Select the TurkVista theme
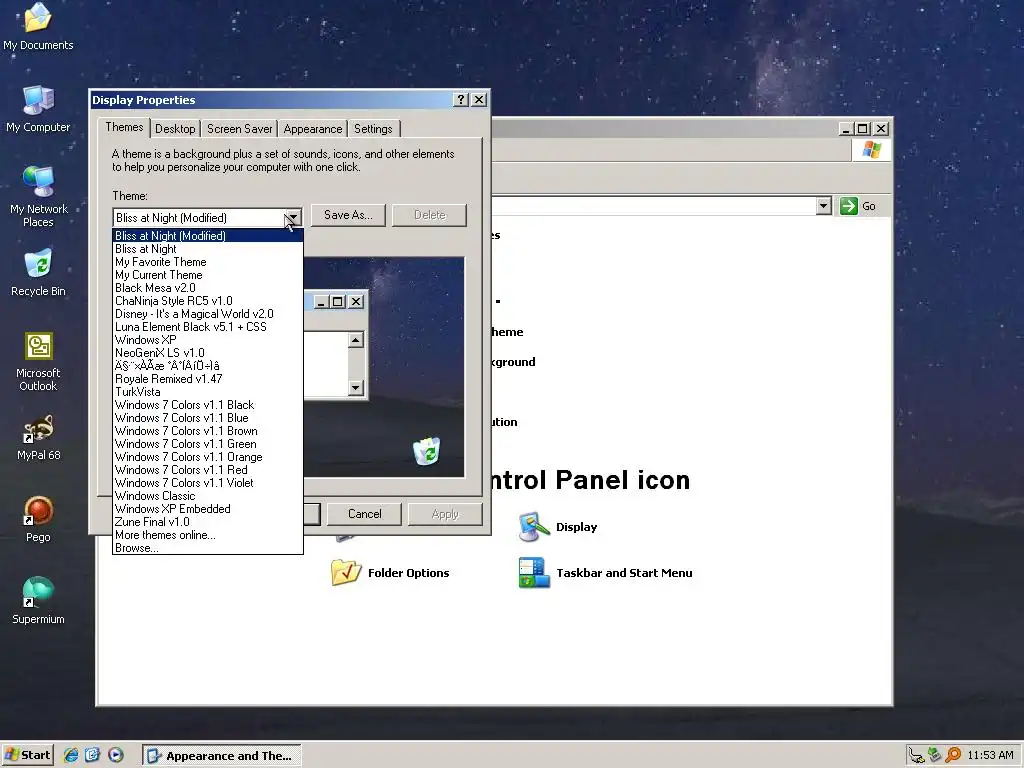The image size is (1024, 768). (208, 392)
